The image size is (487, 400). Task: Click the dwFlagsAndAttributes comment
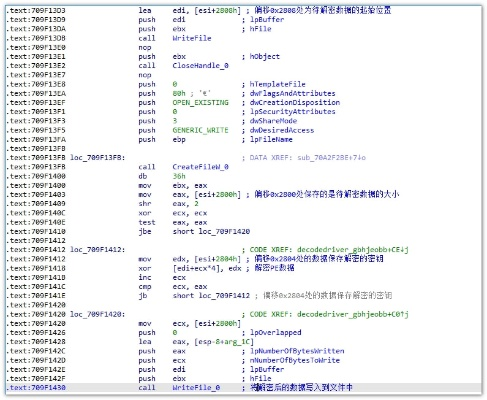(292, 93)
